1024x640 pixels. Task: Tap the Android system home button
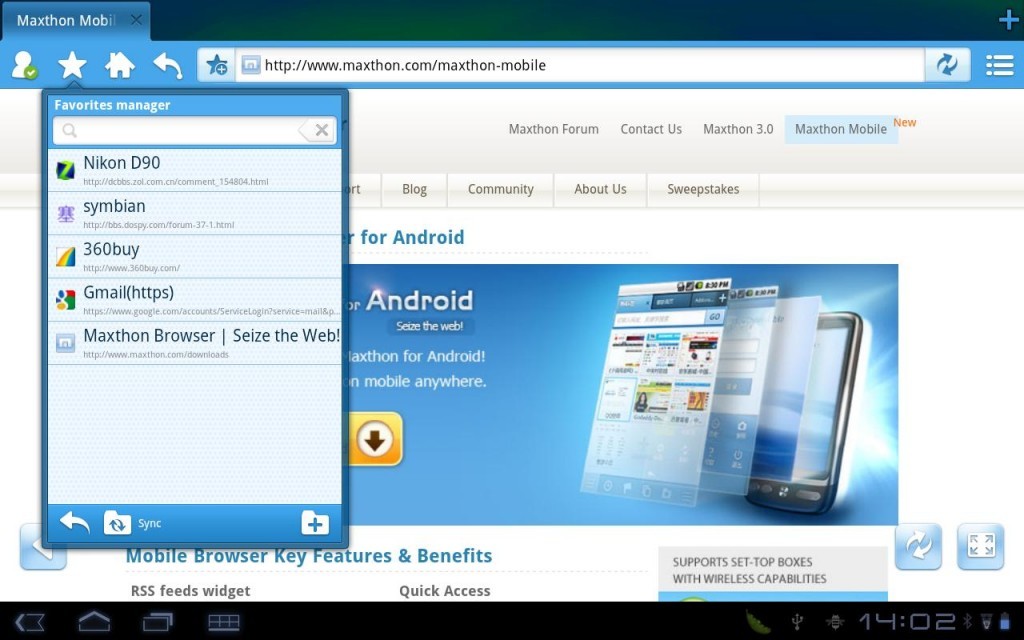(94, 622)
